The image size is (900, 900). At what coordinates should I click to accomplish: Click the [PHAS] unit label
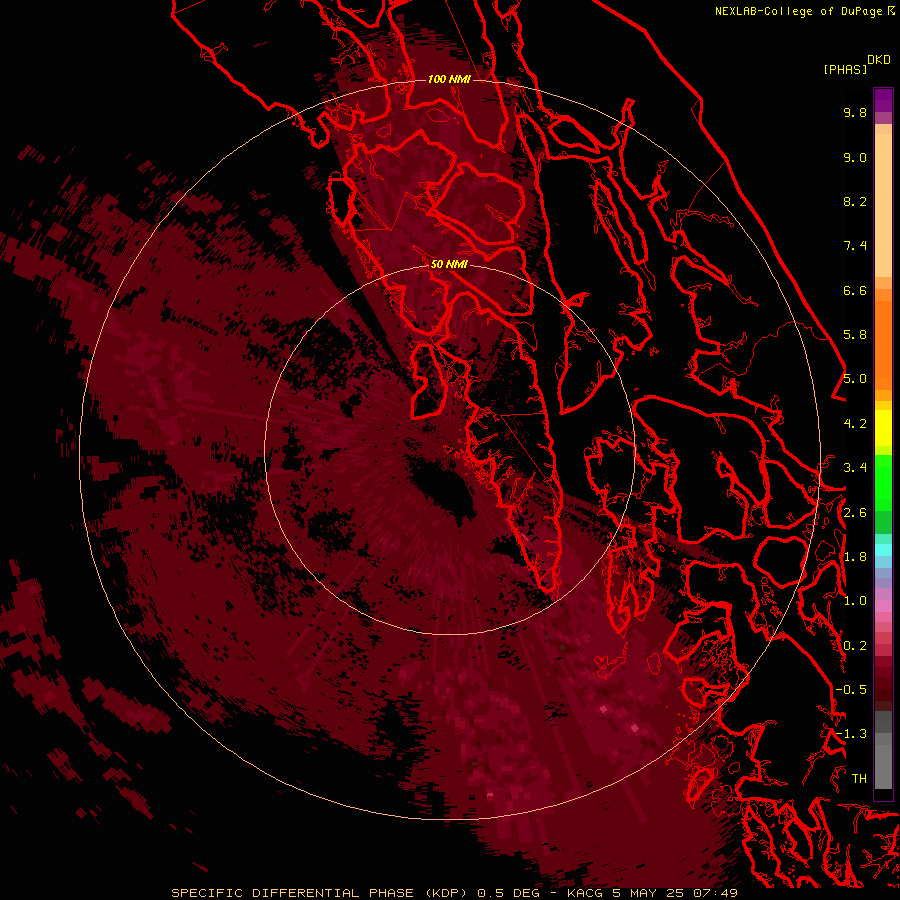(x=845, y=69)
